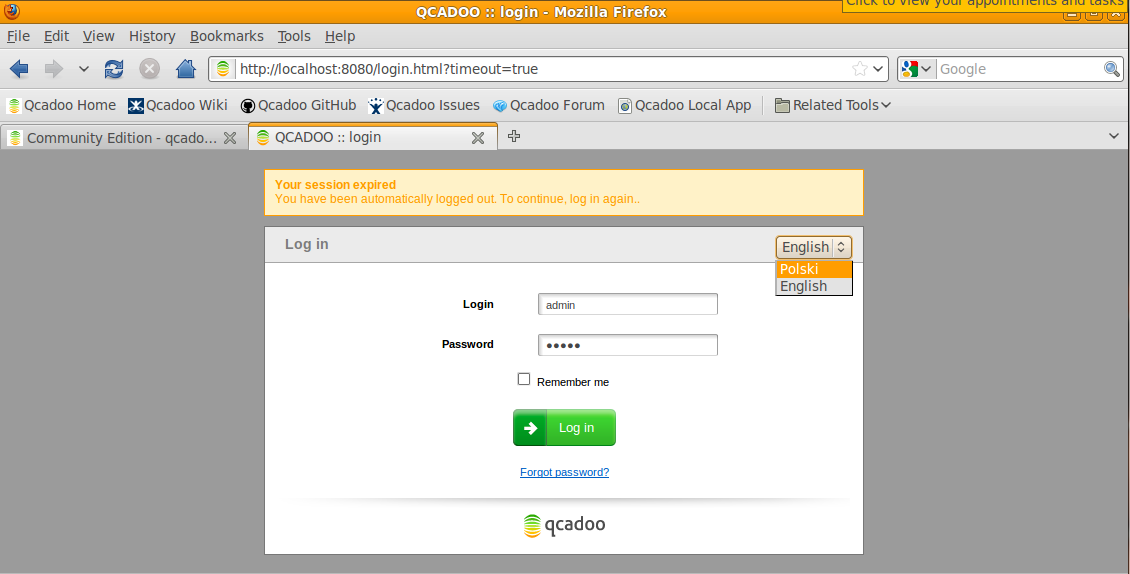Screen dimensions: 1130x574
Task: Bookmark this page with the star icon
Action: pos(859,69)
